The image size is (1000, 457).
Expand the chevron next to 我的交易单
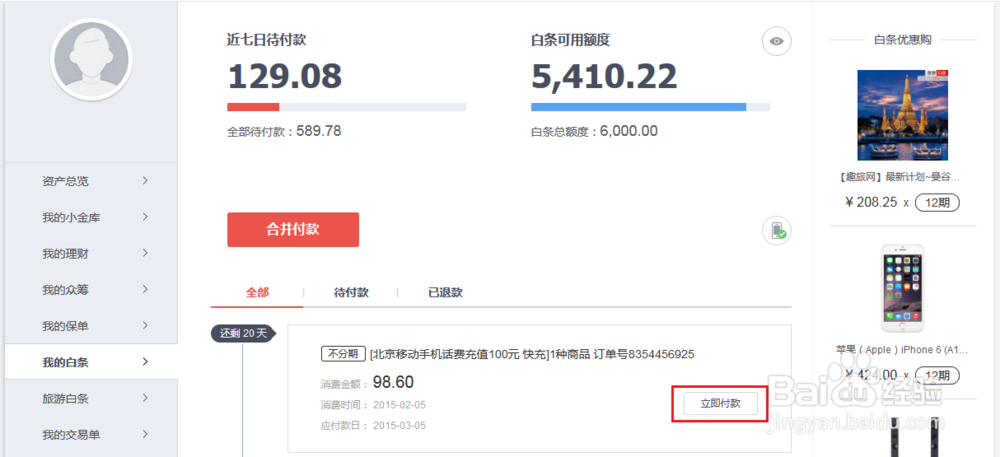pos(145,434)
